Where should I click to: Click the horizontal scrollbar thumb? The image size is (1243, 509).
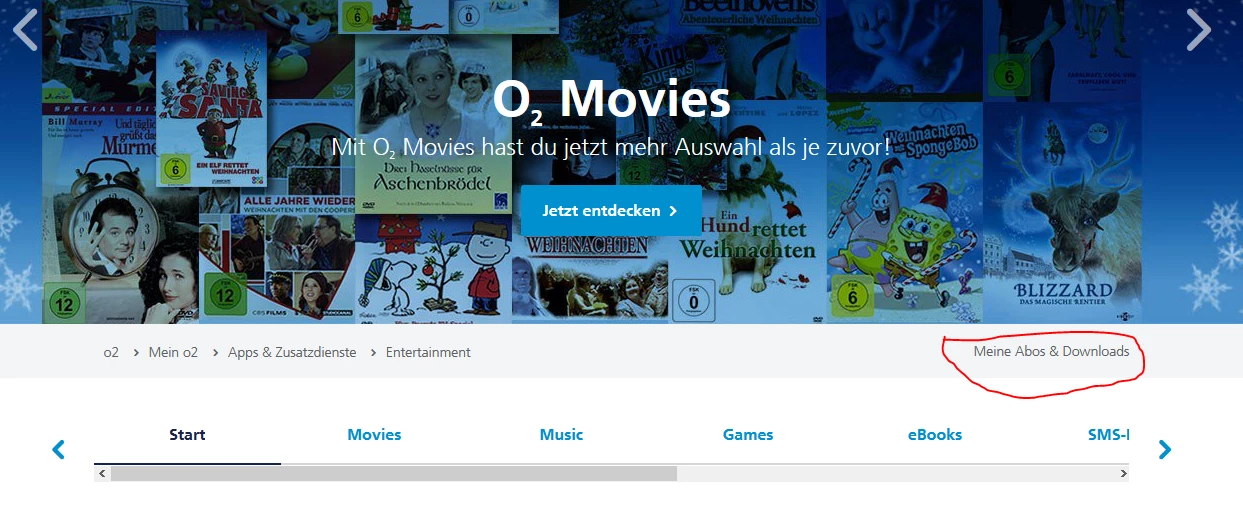tap(394, 474)
